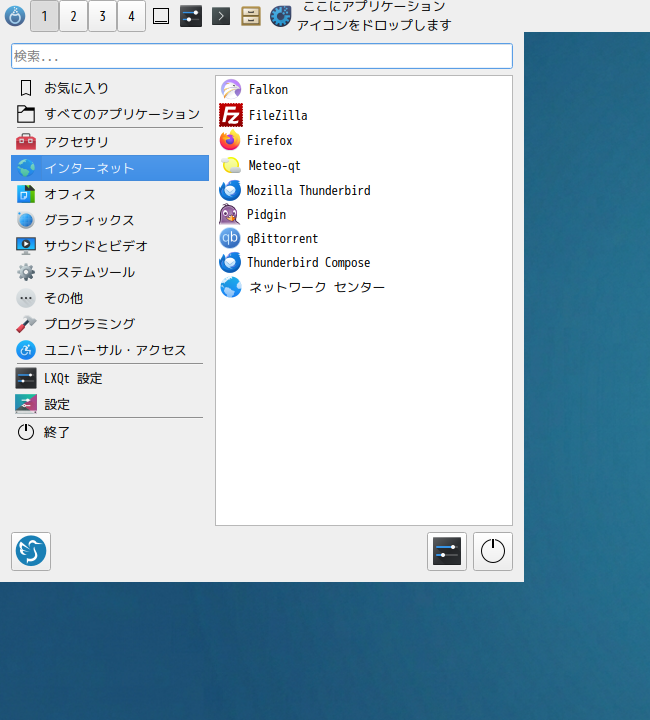This screenshot has width=650, height=720.
Task: Open the Pidgin messenger entry
Action: click(364, 214)
